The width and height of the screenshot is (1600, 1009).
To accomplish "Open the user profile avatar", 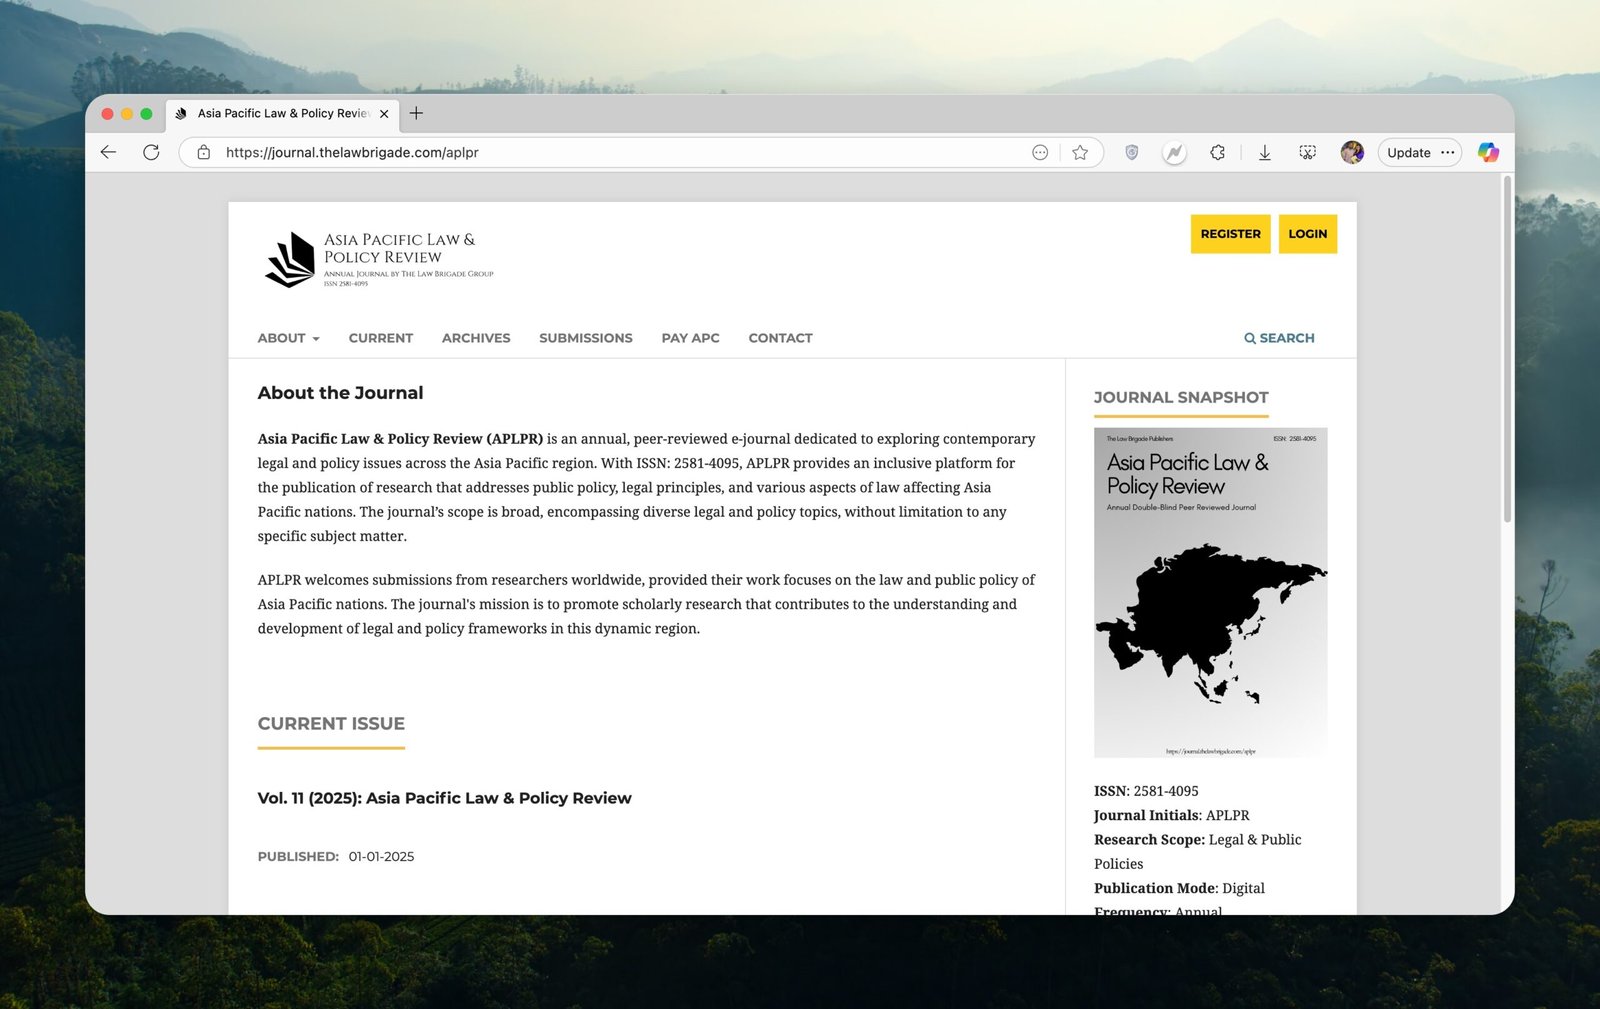I will coord(1352,152).
